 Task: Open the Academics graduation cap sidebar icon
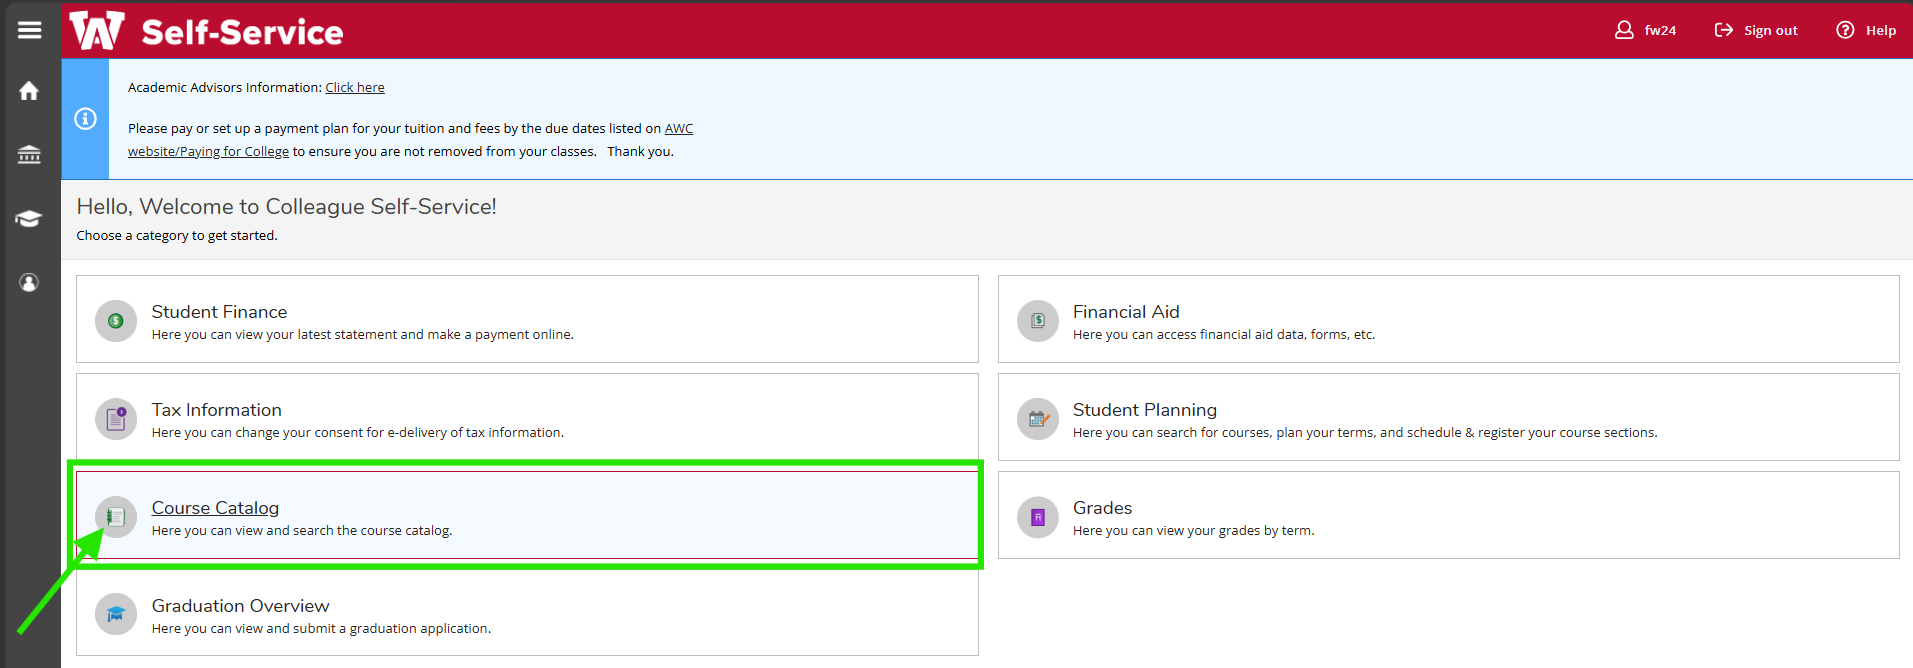click(29, 219)
